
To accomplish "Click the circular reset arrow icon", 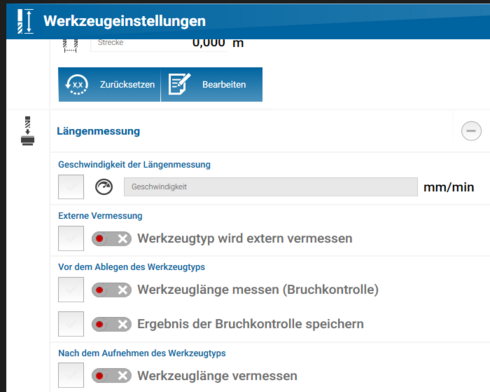I will click(x=77, y=85).
